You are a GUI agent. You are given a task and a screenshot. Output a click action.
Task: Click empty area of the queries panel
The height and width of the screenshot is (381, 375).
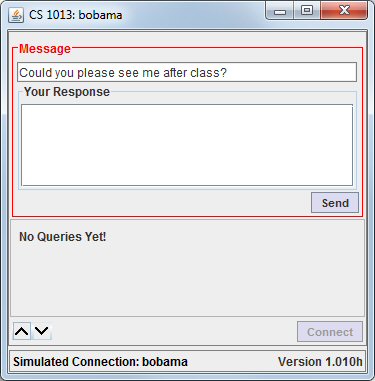click(x=187, y=280)
